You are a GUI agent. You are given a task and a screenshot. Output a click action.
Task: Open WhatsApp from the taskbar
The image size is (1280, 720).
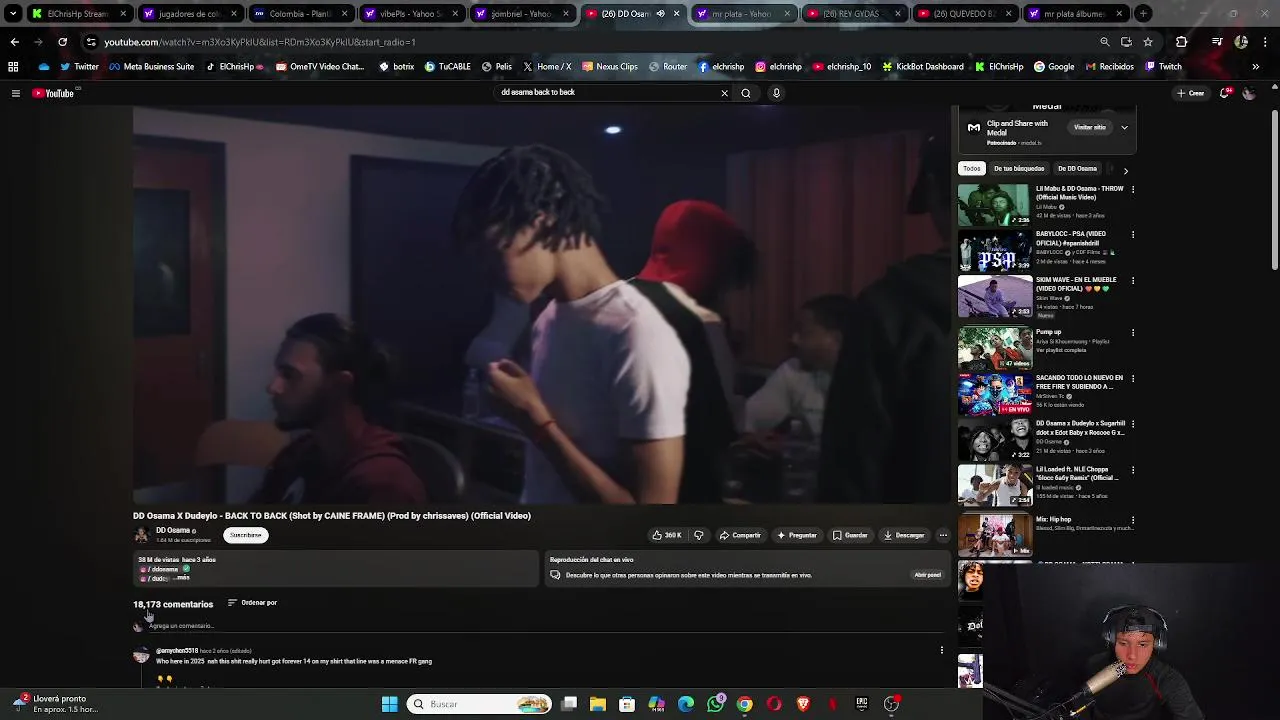[715, 704]
